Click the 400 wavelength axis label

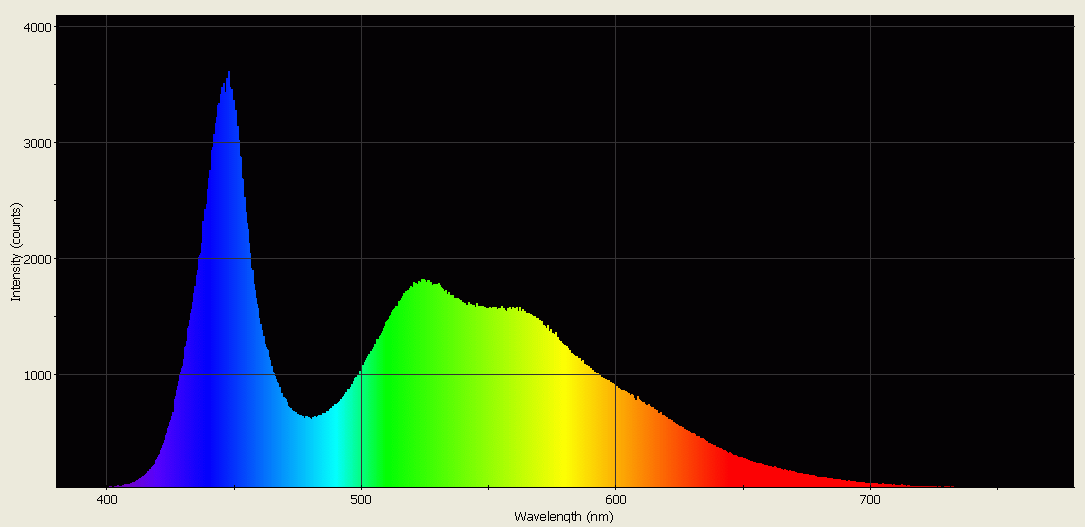pyautogui.click(x=106, y=500)
